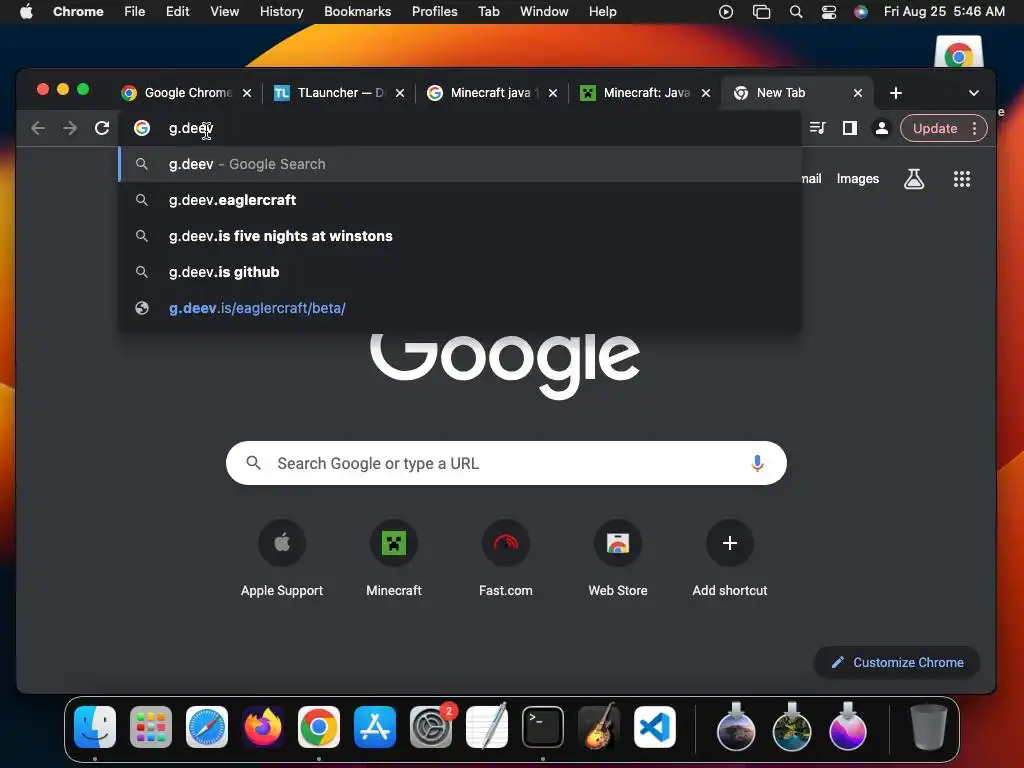Open System Settings from the Dock

(431, 727)
